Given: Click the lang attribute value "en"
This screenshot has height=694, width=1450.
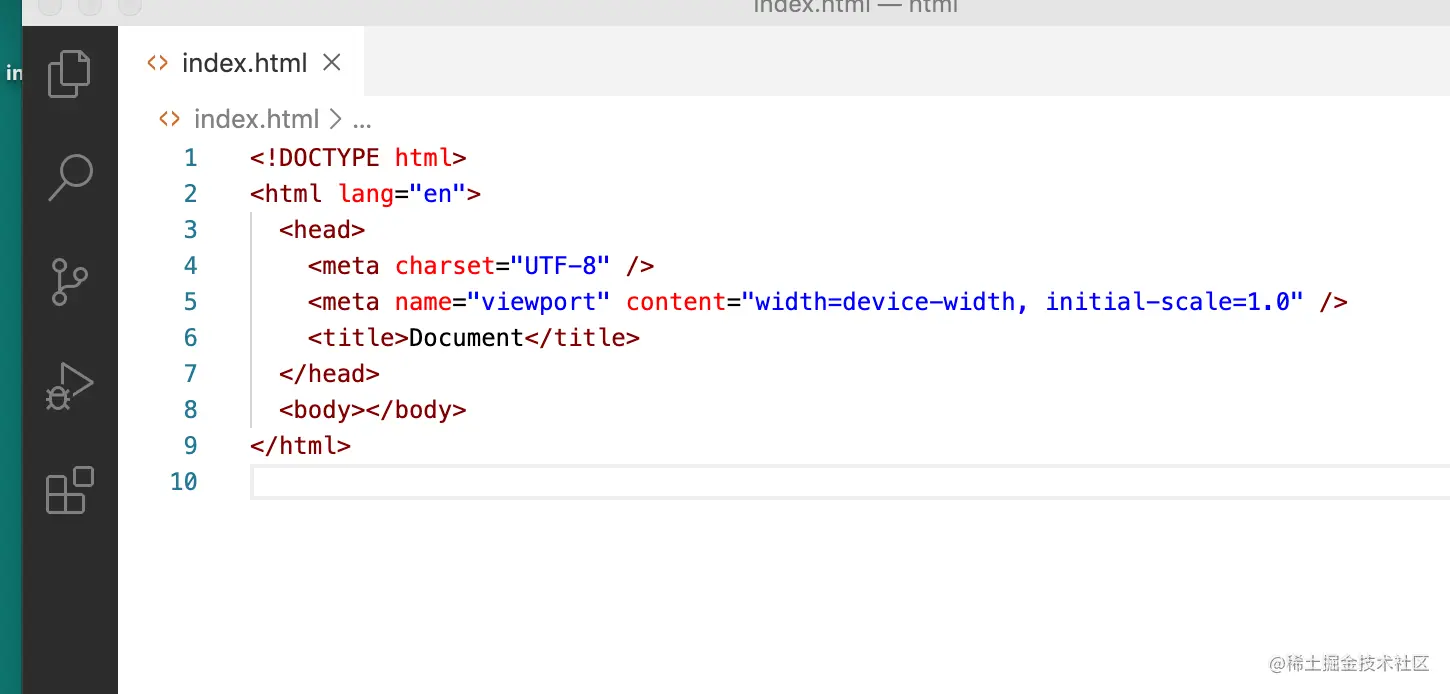Looking at the screenshot, I should click(x=438, y=194).
